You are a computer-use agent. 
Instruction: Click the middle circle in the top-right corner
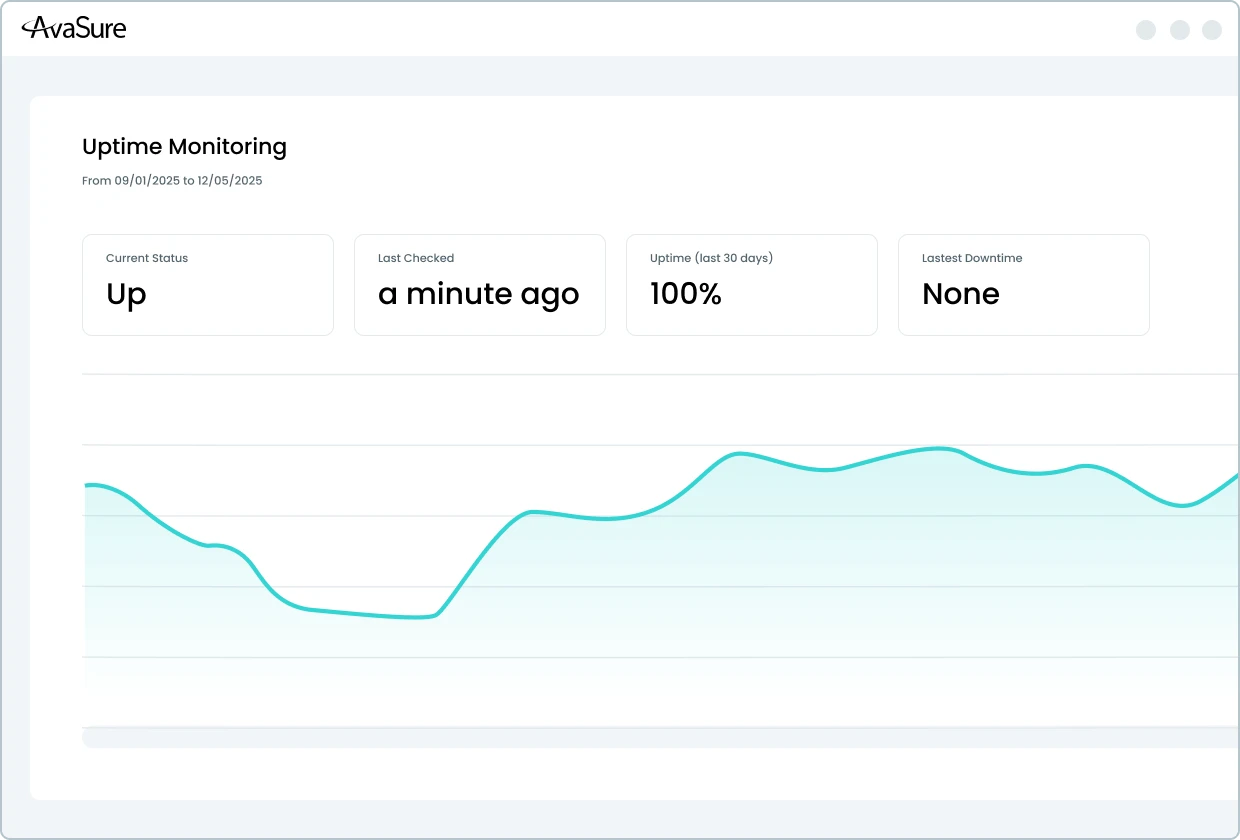click(x=1179, y=30)
